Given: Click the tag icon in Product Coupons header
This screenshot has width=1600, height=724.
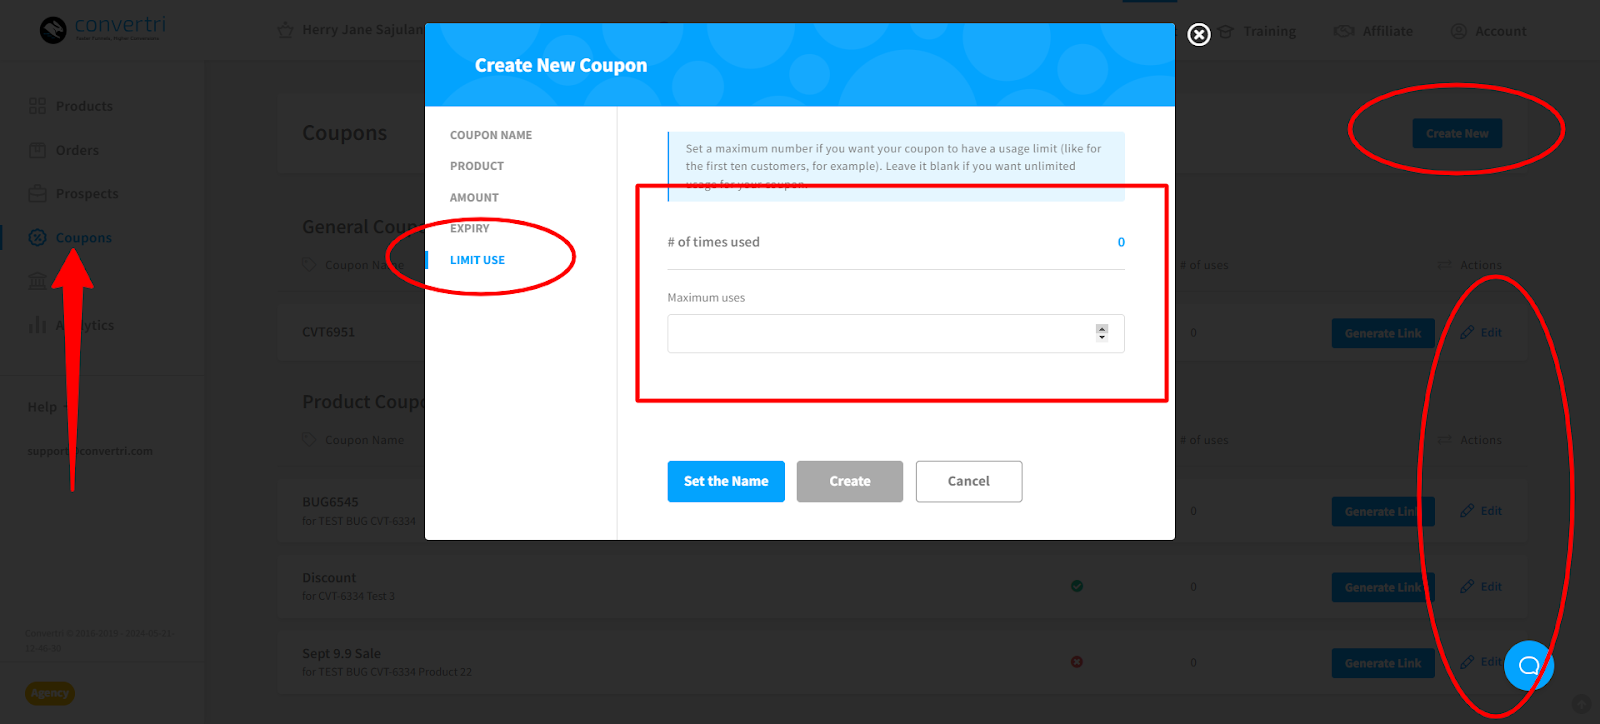Looking at the screenshot, I should coord(310,440).
